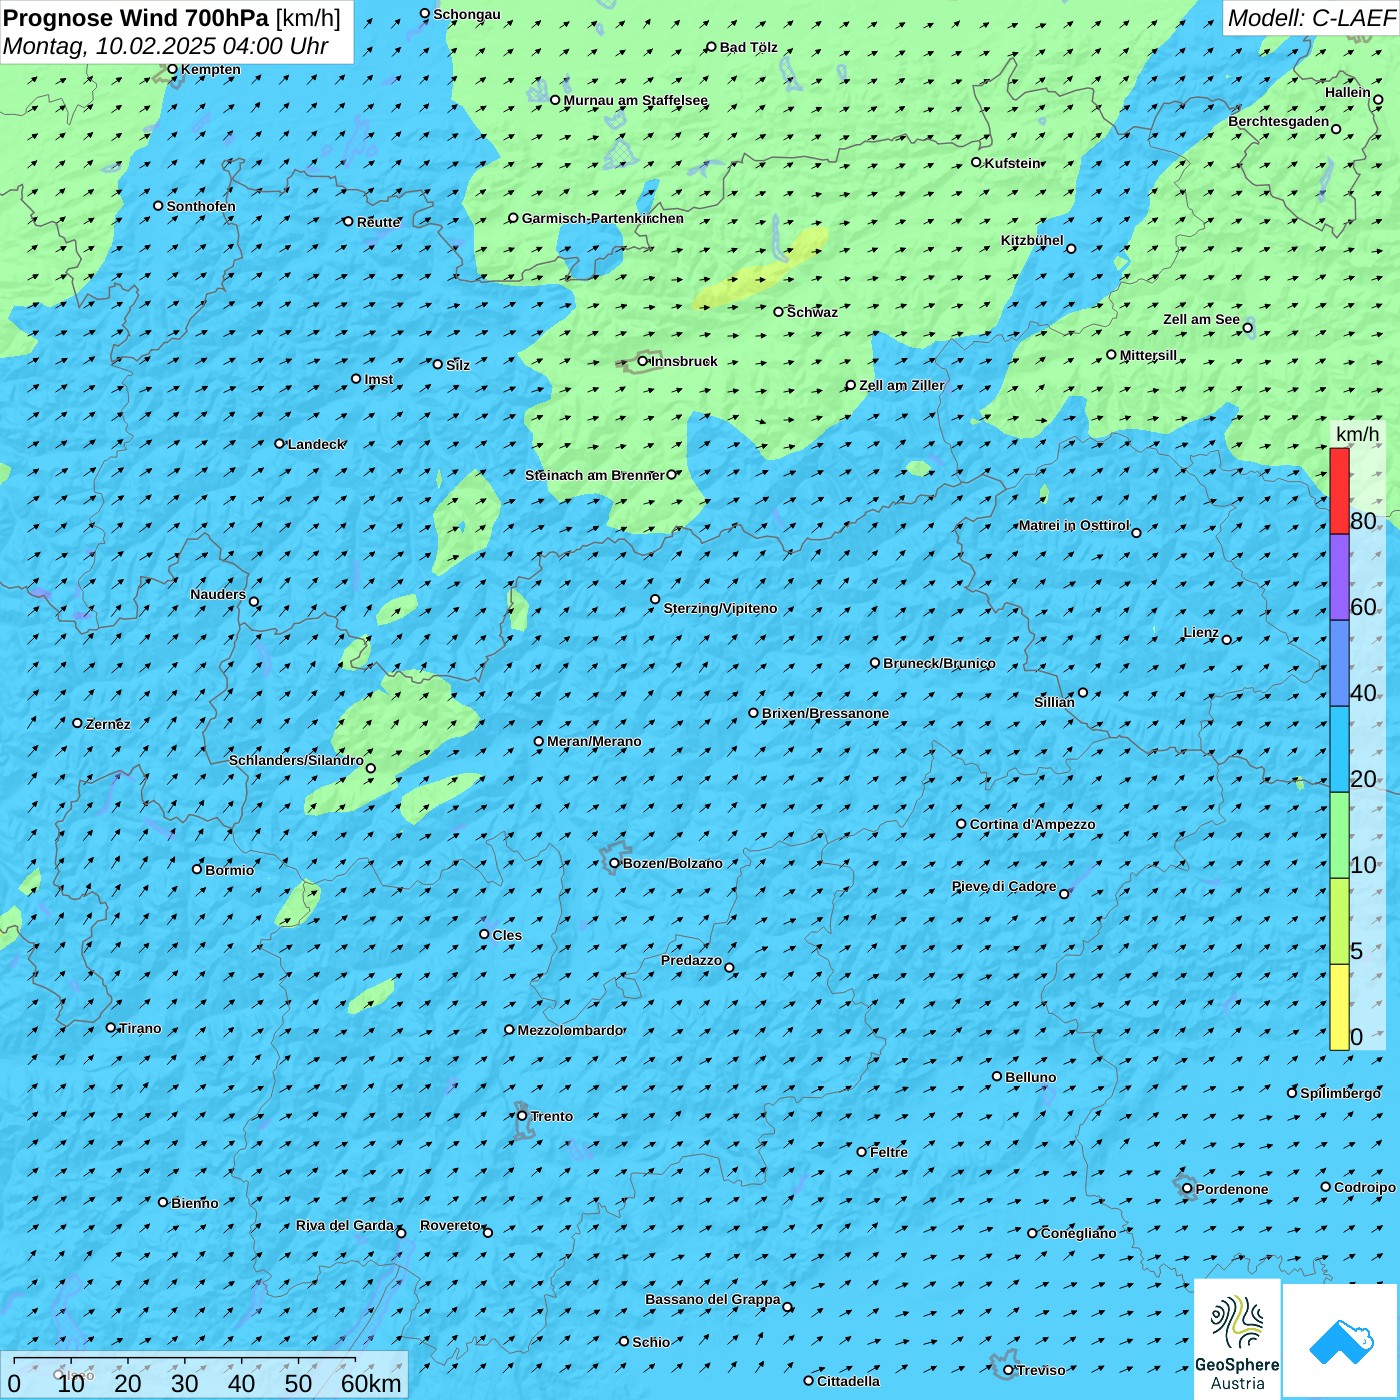The image size is (1400, 1400).
Task: Select the purple swatch on the km/h legend
Action: click(1339, 577)
